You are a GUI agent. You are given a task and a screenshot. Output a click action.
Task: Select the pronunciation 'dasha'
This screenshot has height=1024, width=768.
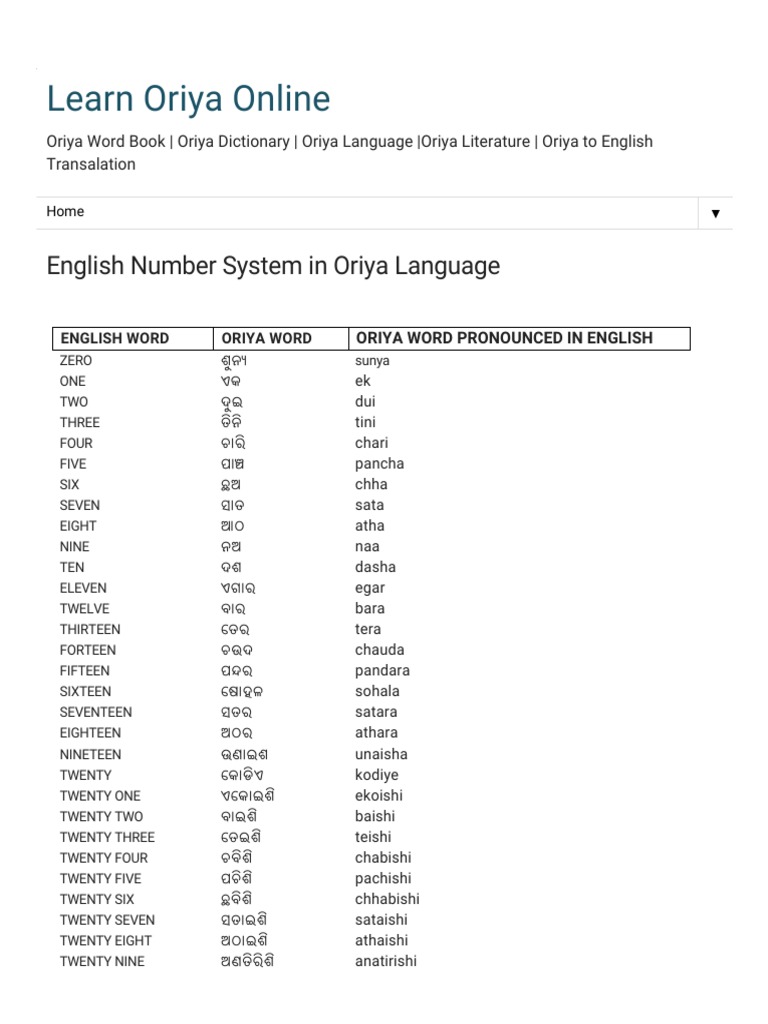376,567
